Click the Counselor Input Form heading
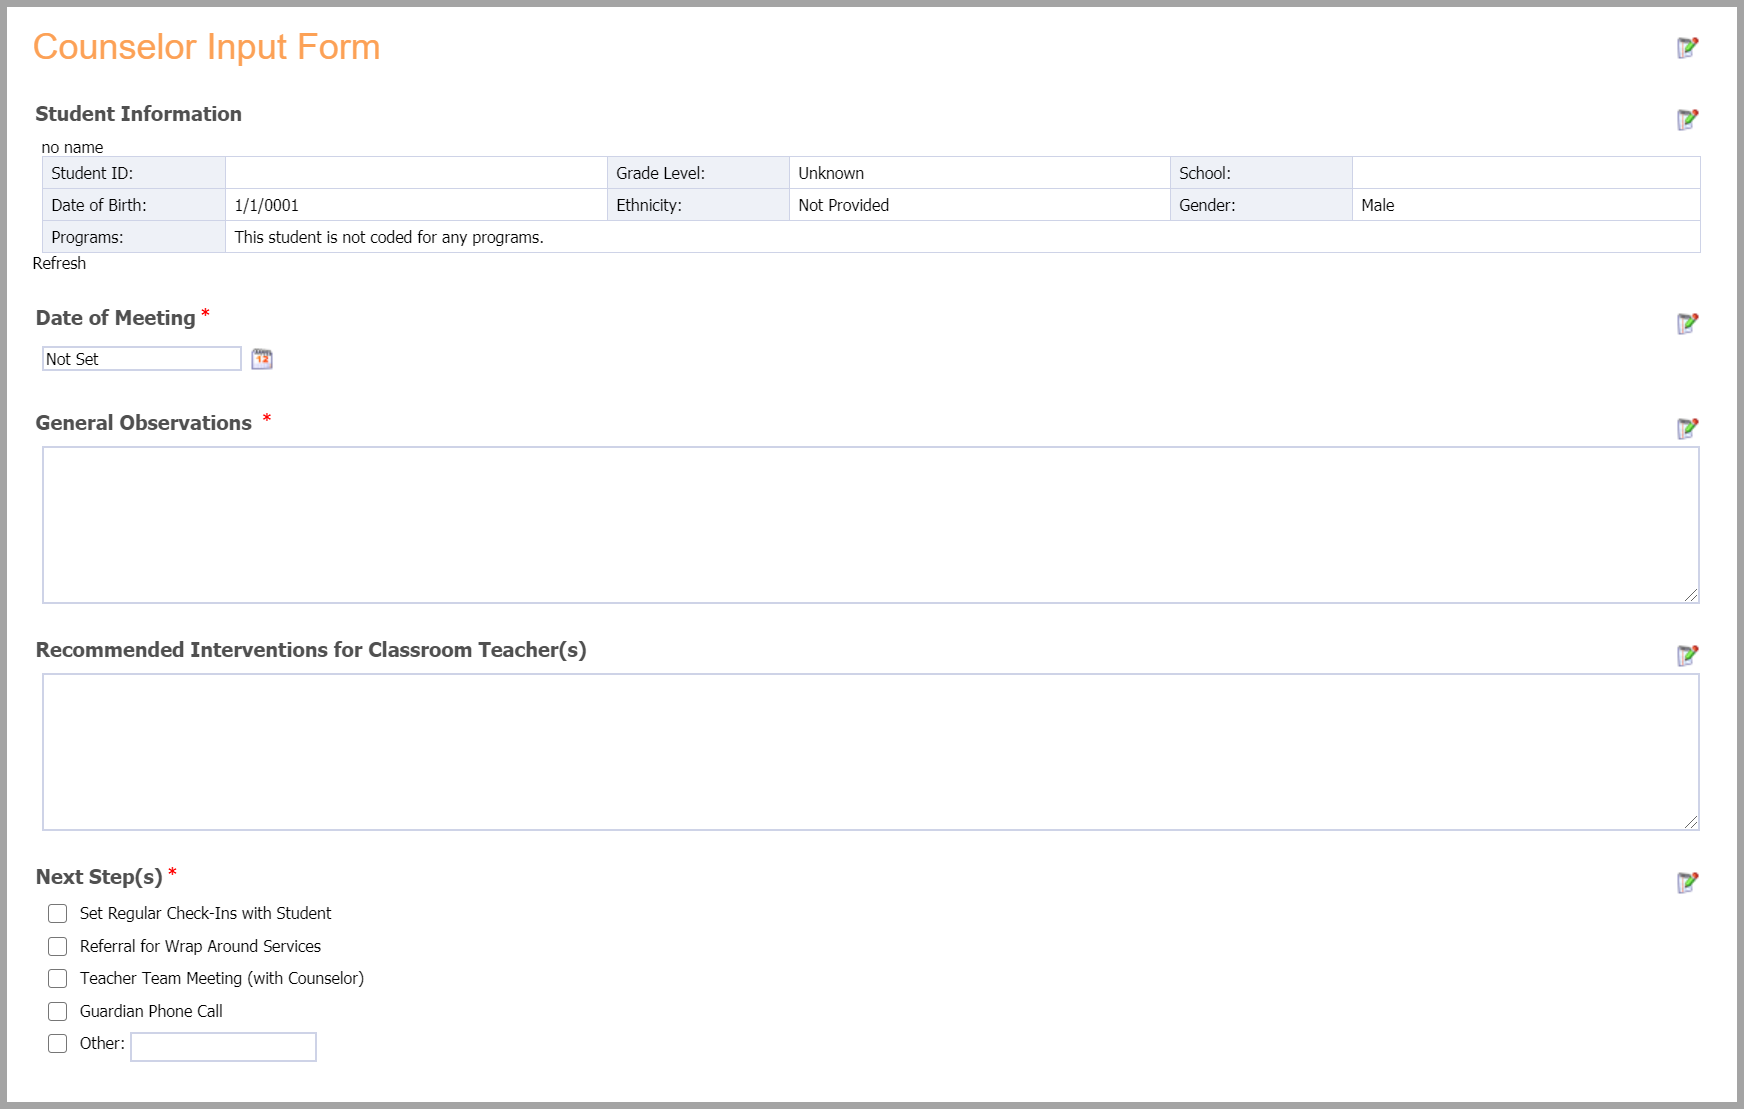This screenshot has height=1109, width=1744. (x=207, y=47)
